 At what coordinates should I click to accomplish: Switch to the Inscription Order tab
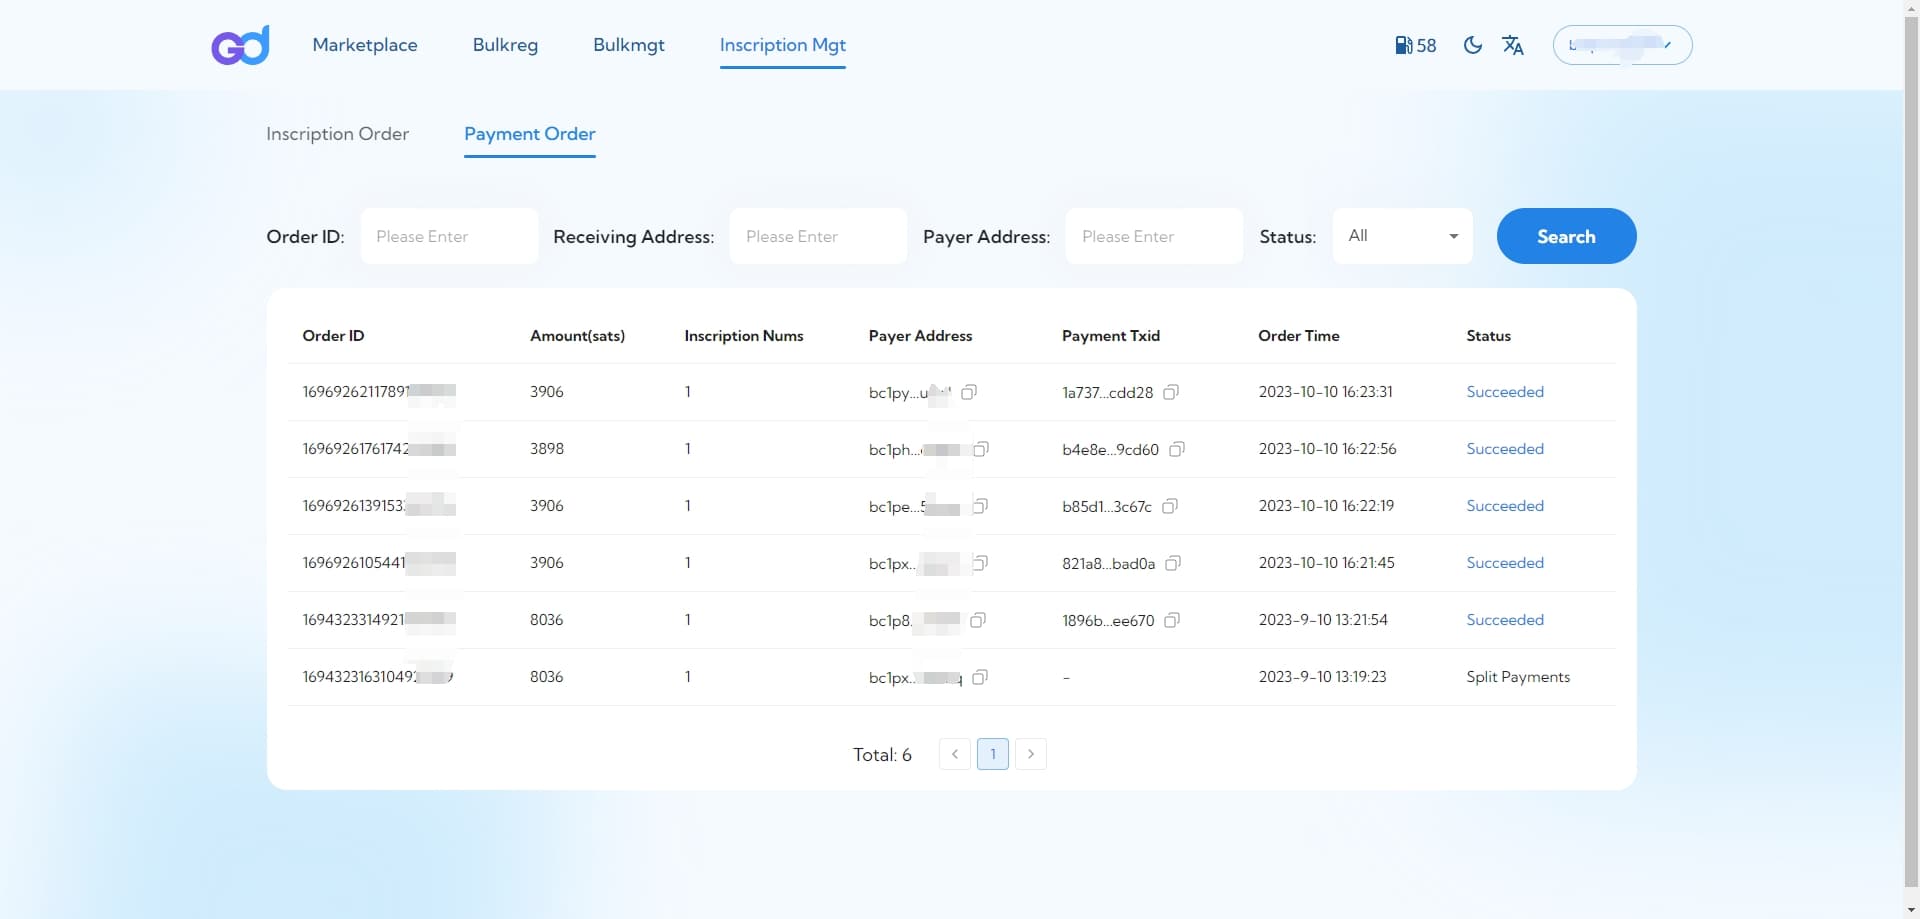[337, 134]
